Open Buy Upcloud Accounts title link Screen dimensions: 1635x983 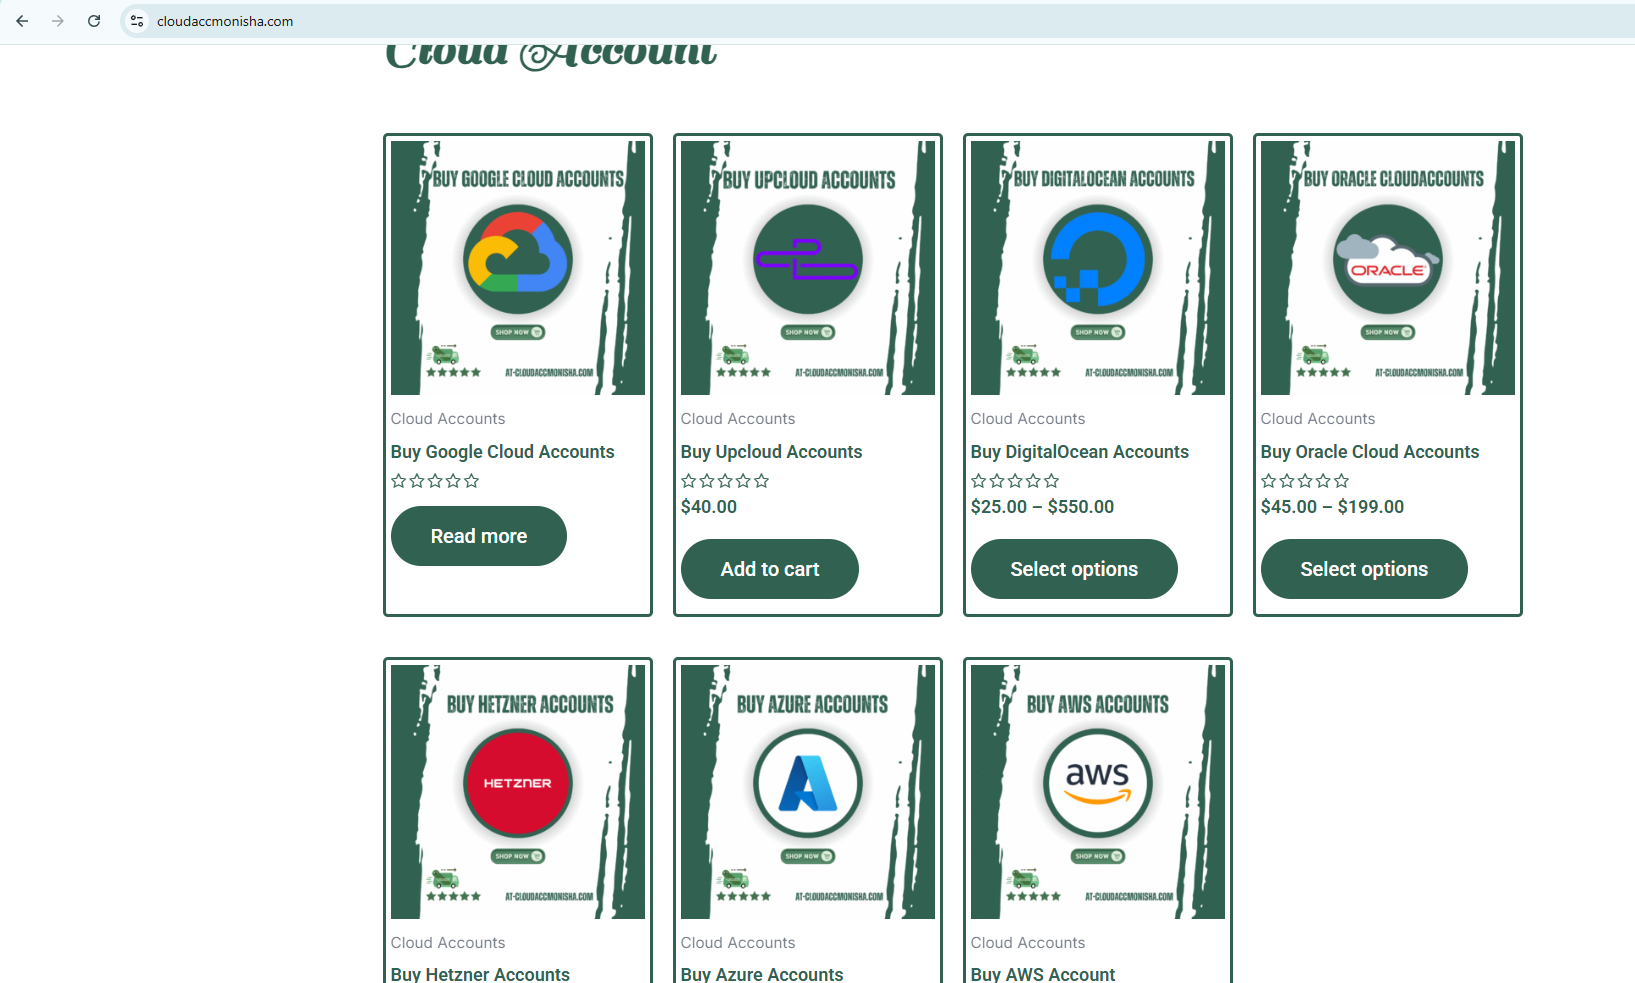pyautogui.click(x=771, y=452)
